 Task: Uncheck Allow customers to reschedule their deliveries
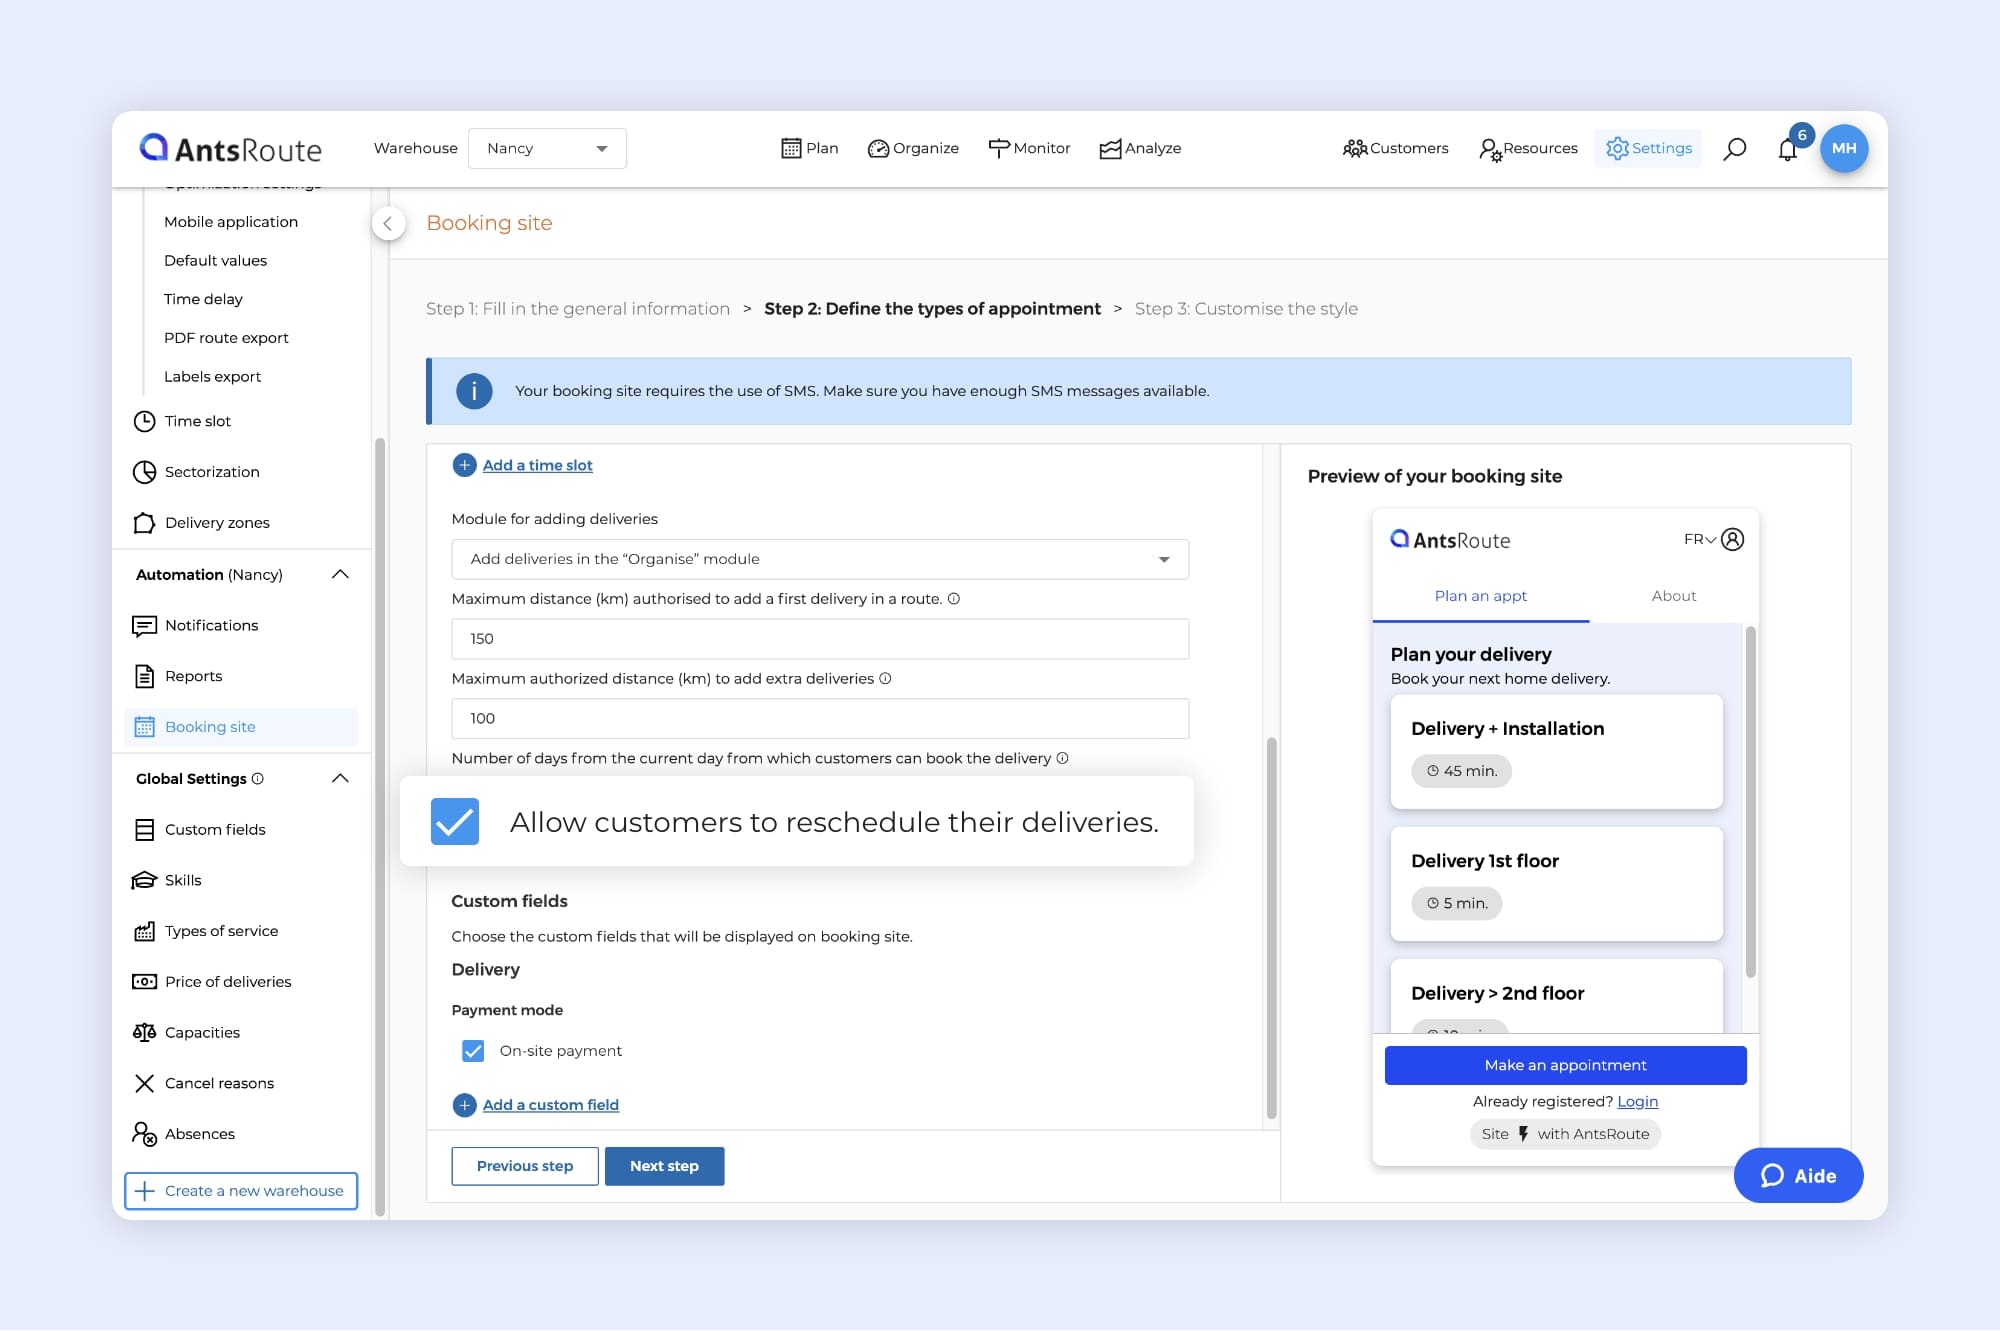455,822
